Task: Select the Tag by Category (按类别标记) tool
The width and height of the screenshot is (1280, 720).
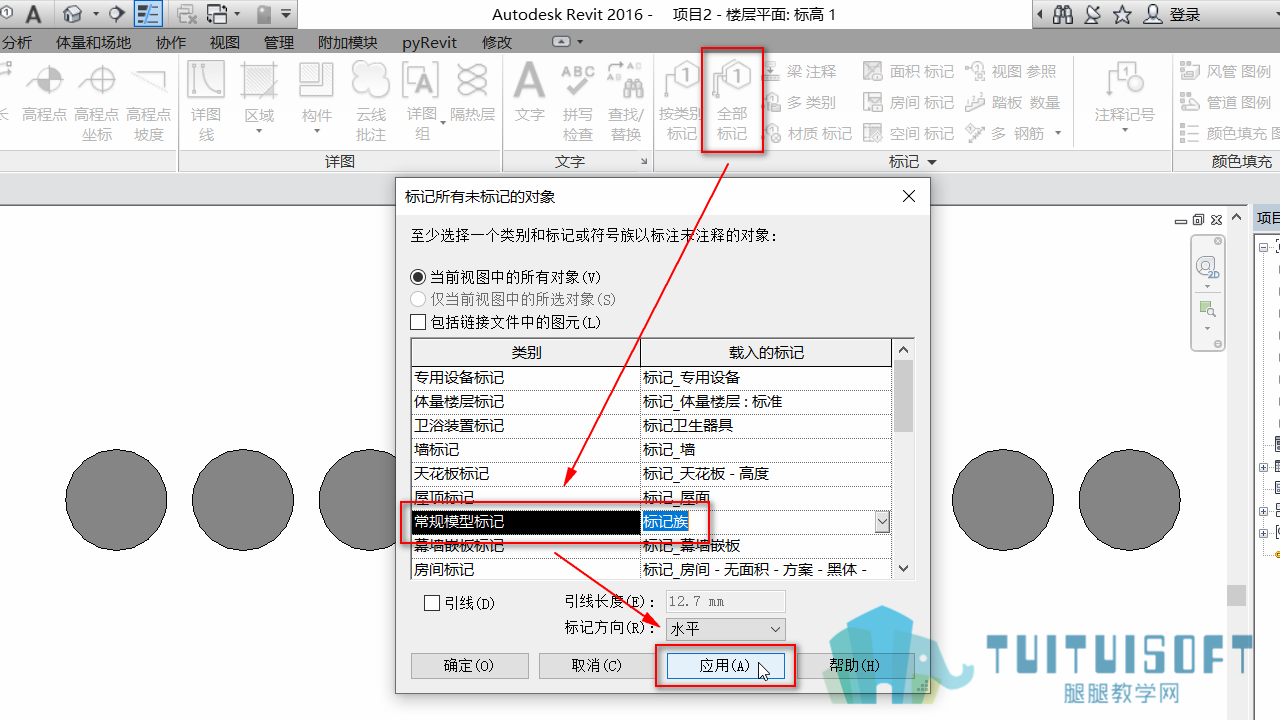Action: coord(681,102)
